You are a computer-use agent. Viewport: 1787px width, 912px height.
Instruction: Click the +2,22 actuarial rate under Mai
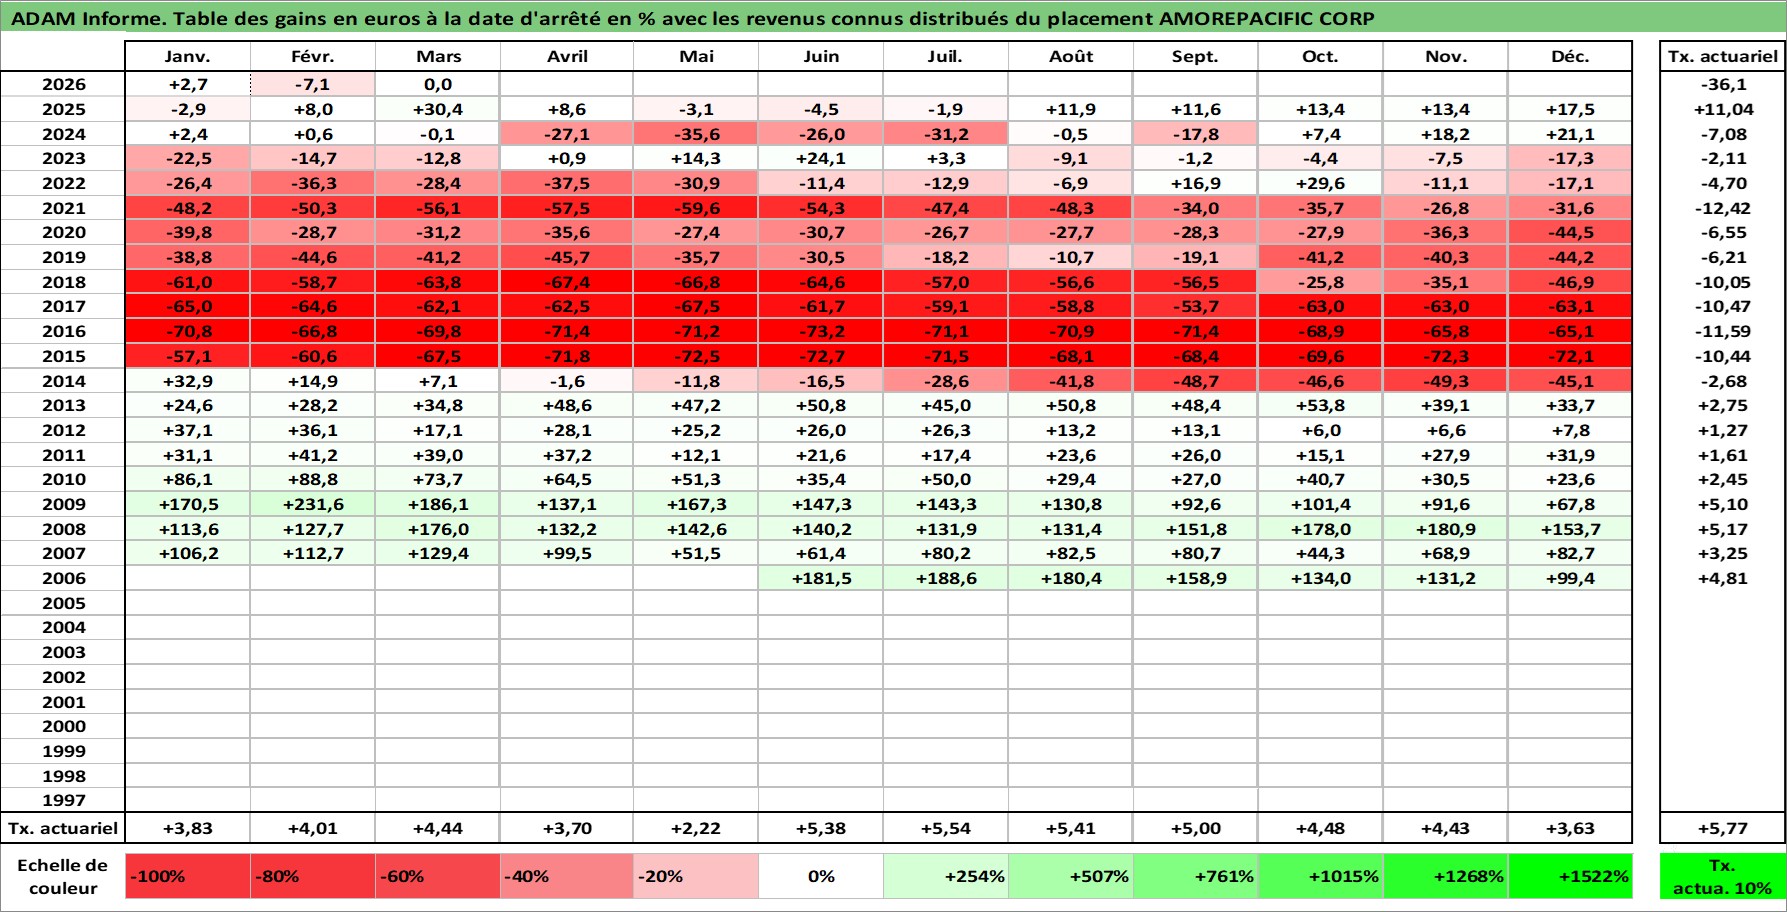pos(696,828)
